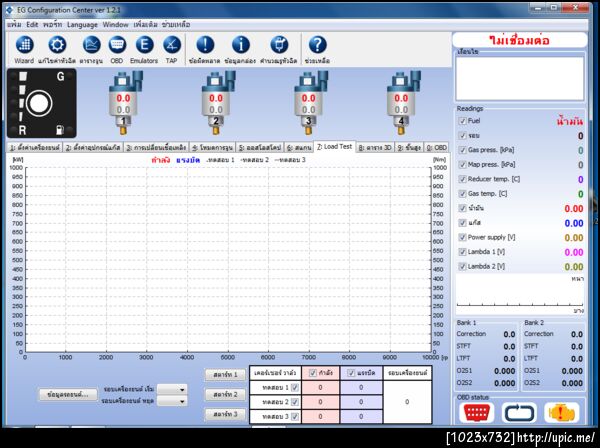Open the stop engine RPM dropdown
The height and width of the screenshot is (448, 600).
tap(172, 401)
